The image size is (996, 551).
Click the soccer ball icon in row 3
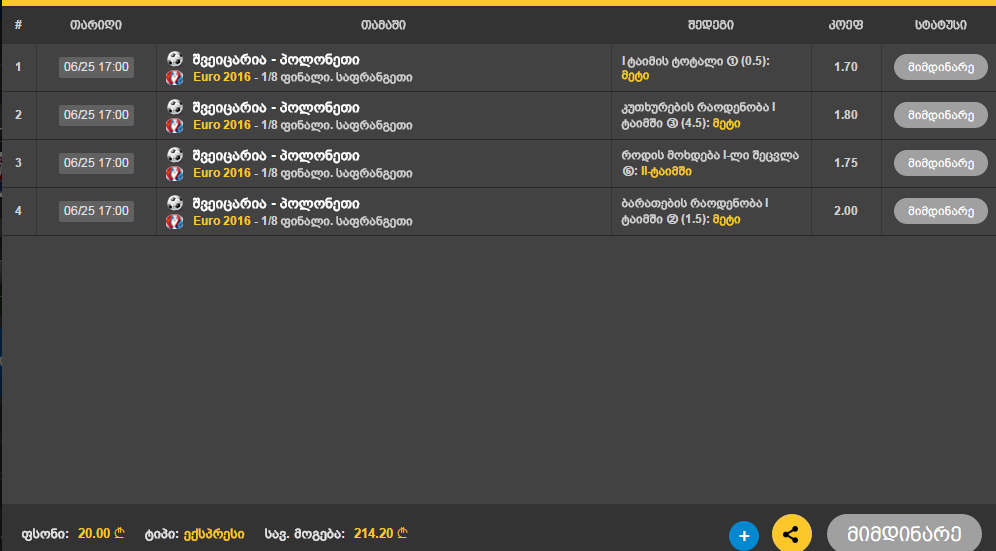[x=175, y=155]
